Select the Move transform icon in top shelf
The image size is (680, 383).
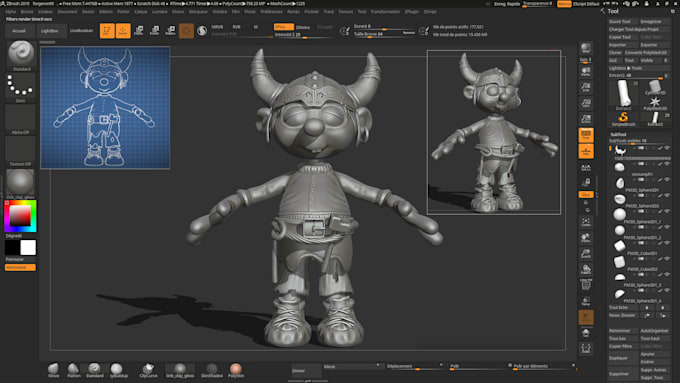coord(139,31)
